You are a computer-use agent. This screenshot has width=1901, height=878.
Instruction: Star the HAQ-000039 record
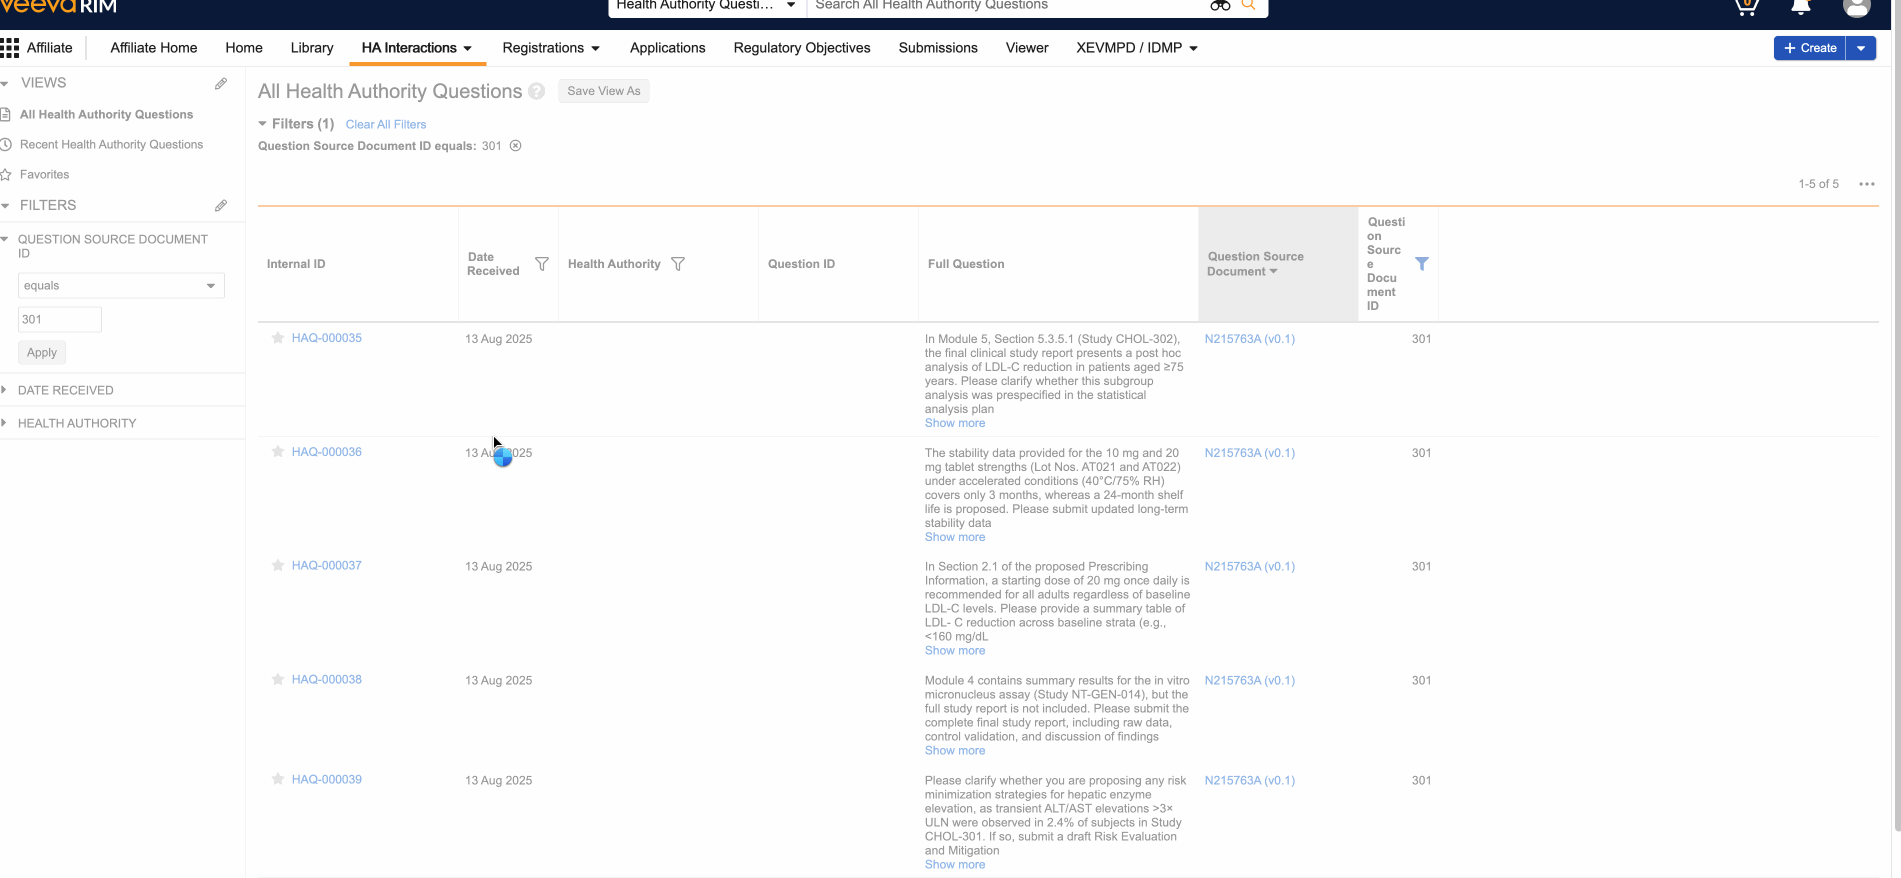[278, 780]
